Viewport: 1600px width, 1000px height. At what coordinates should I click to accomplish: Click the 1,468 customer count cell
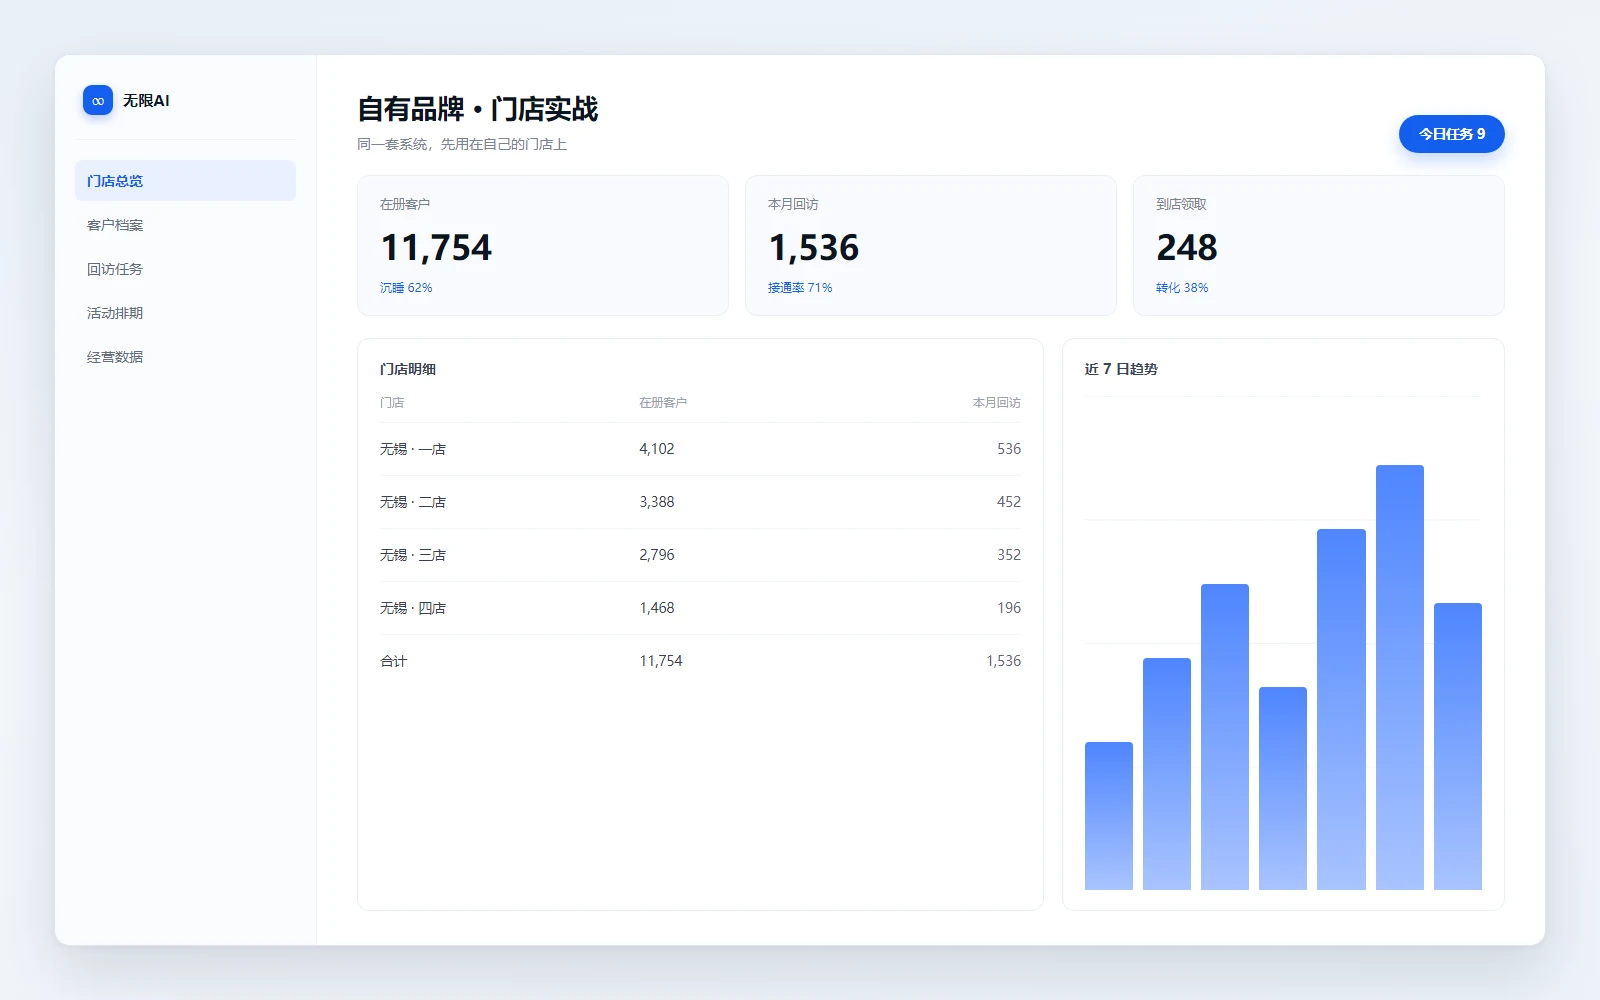[x=657, y=608]
